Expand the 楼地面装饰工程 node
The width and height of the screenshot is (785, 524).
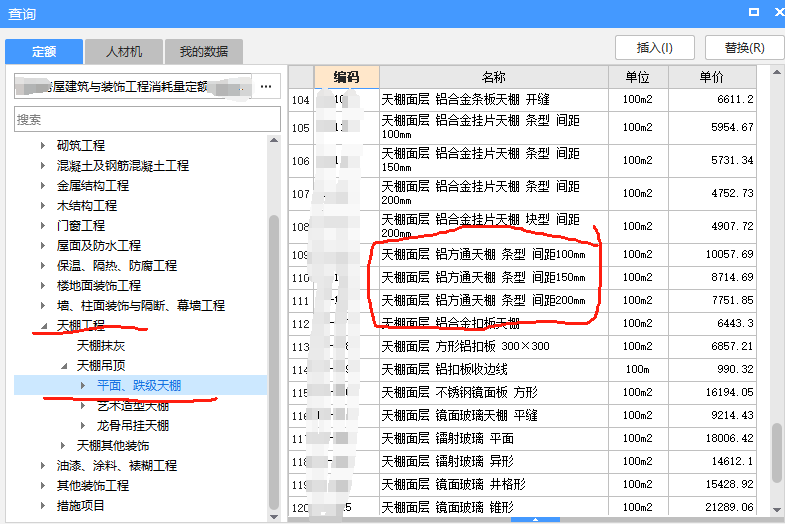pos(43,286)
